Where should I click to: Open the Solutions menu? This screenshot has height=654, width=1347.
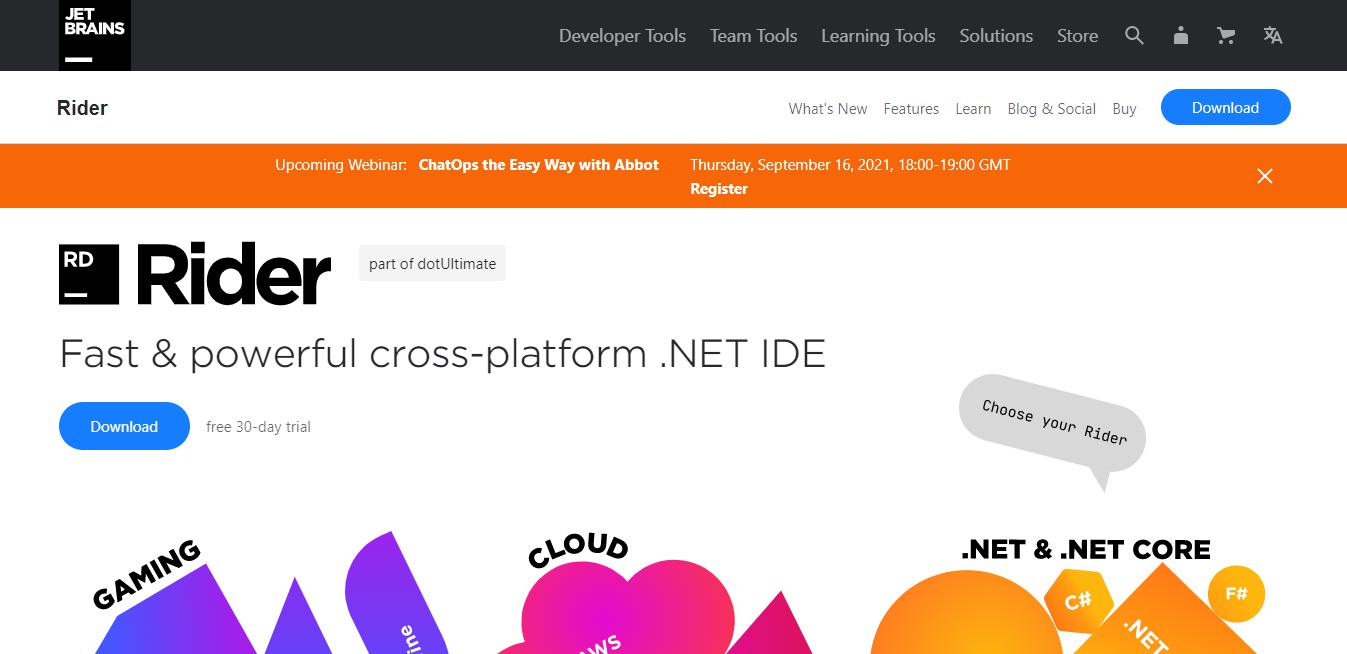995,35
